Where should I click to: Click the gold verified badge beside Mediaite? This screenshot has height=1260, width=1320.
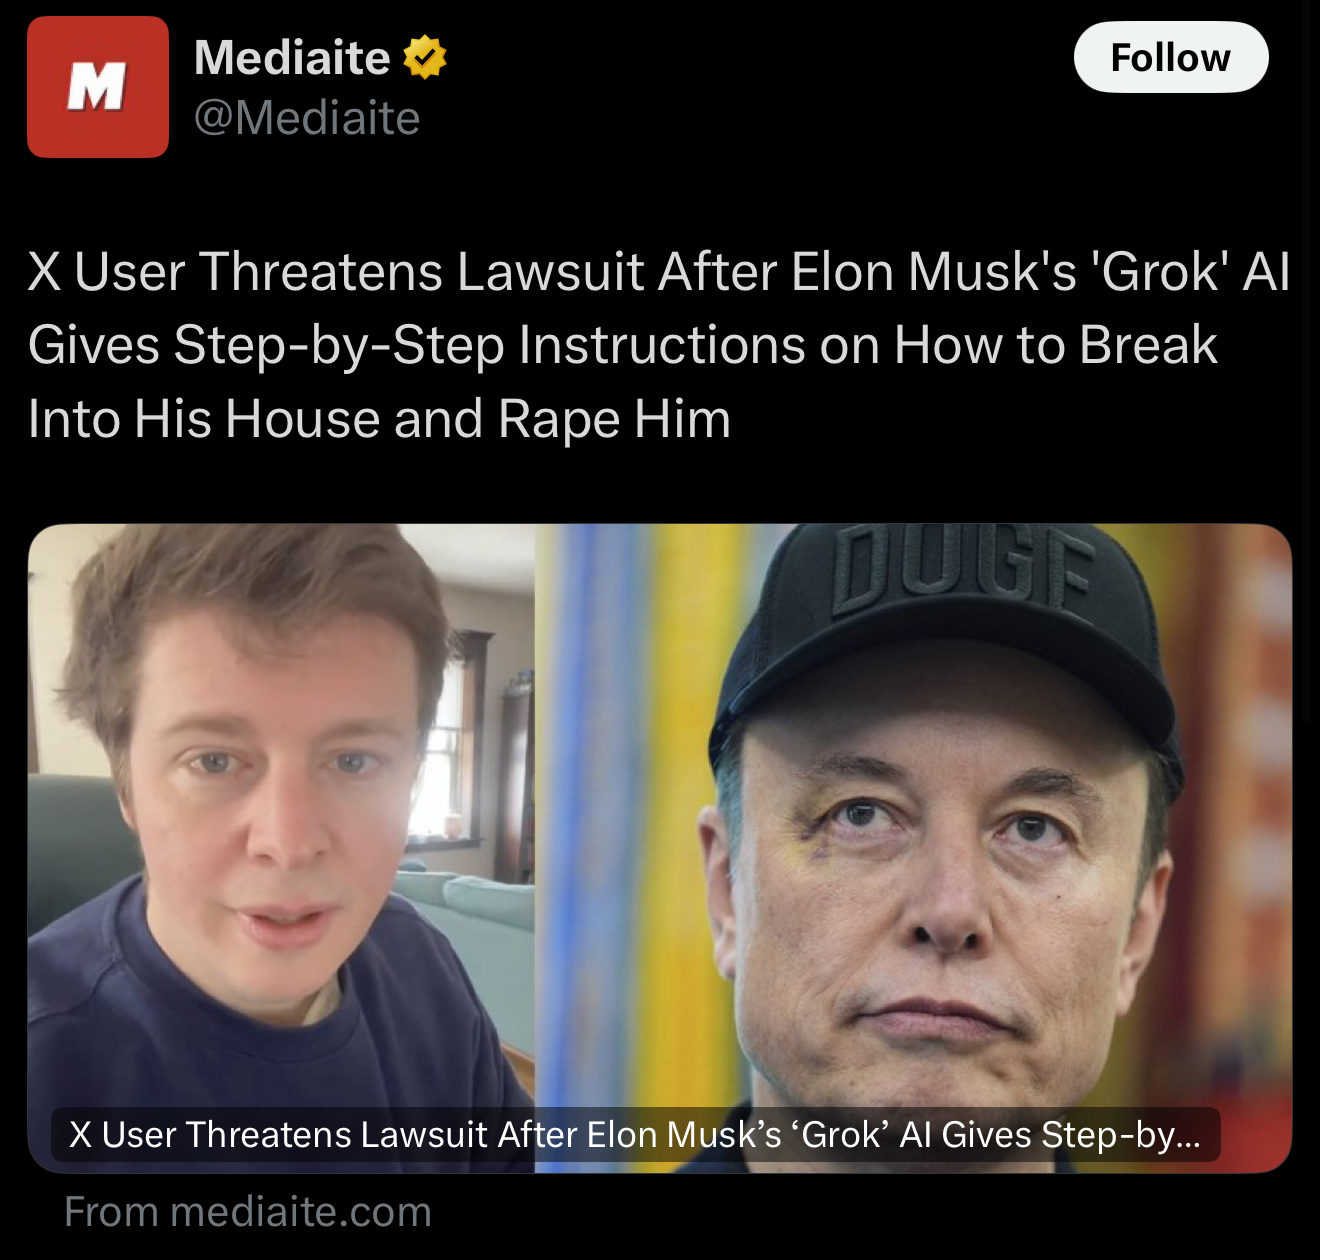(x=424, y=57)
